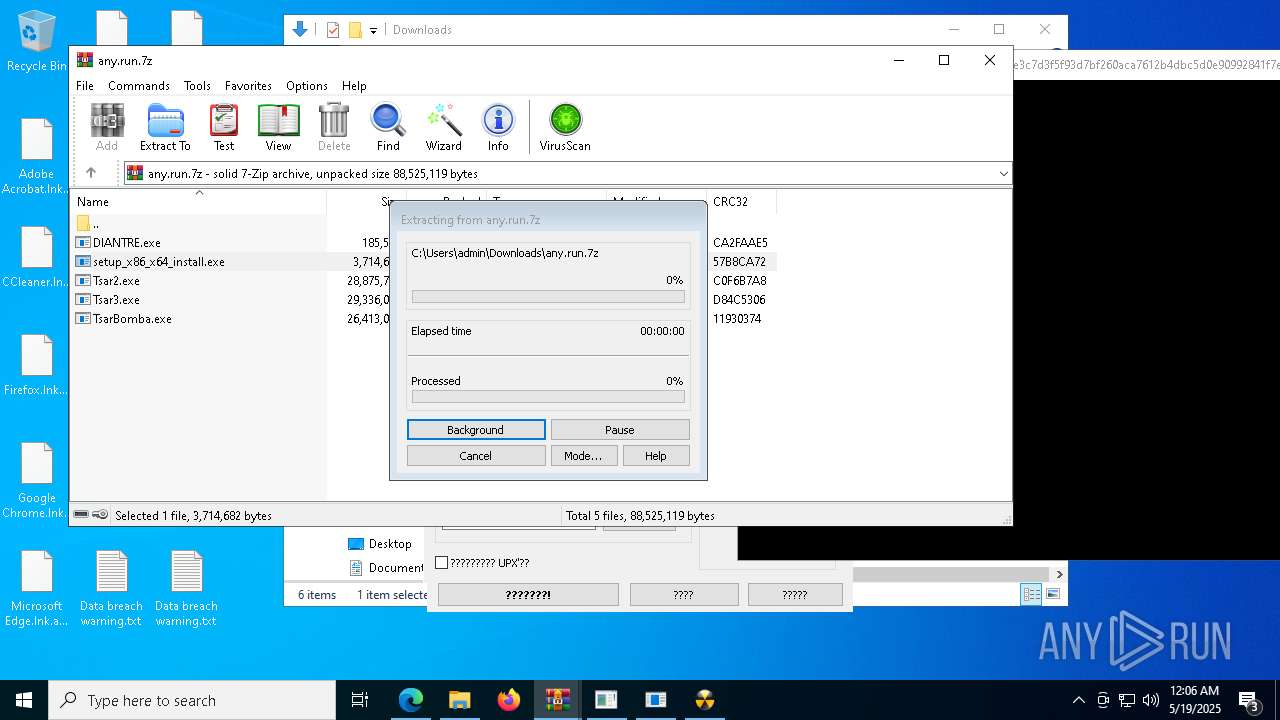The width and height of the screenshot is (1280, 720).
Task: Open Data breach warning.txt second desktop file
Action: coord(186,589)
